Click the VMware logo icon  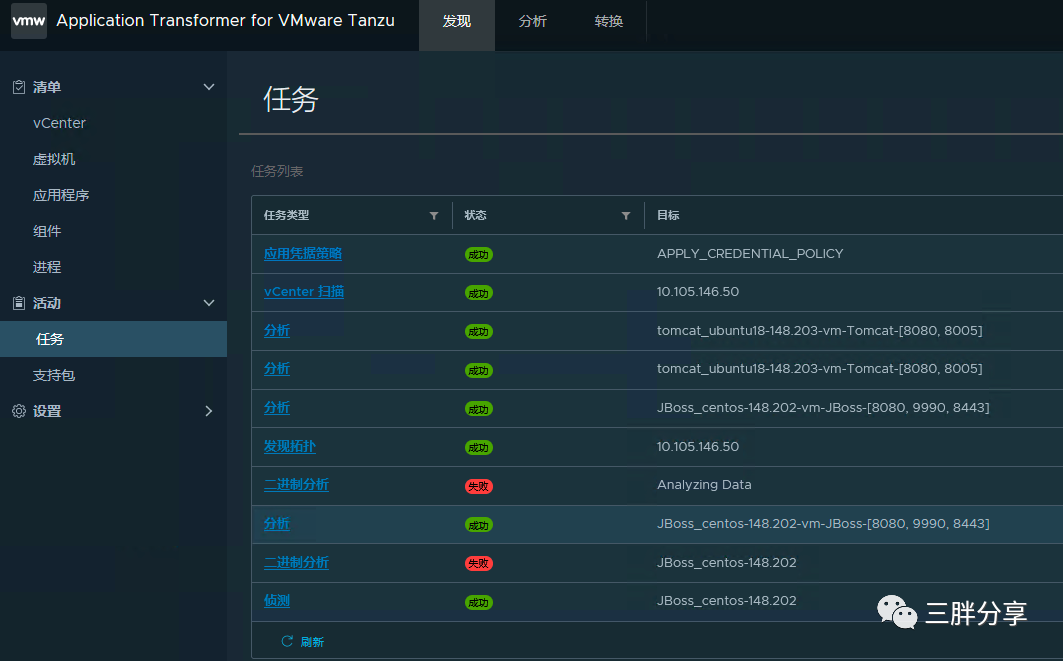pyautogui.click(x=28, y=20)
